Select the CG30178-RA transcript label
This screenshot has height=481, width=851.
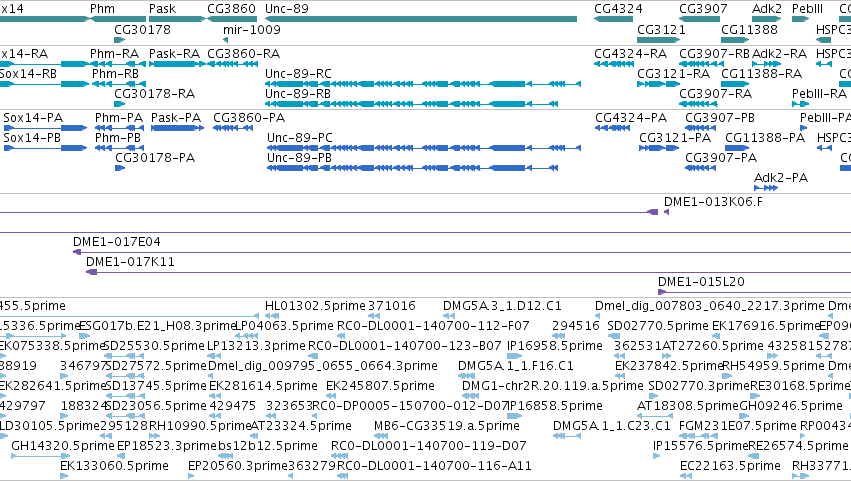(x=155, y=93)
